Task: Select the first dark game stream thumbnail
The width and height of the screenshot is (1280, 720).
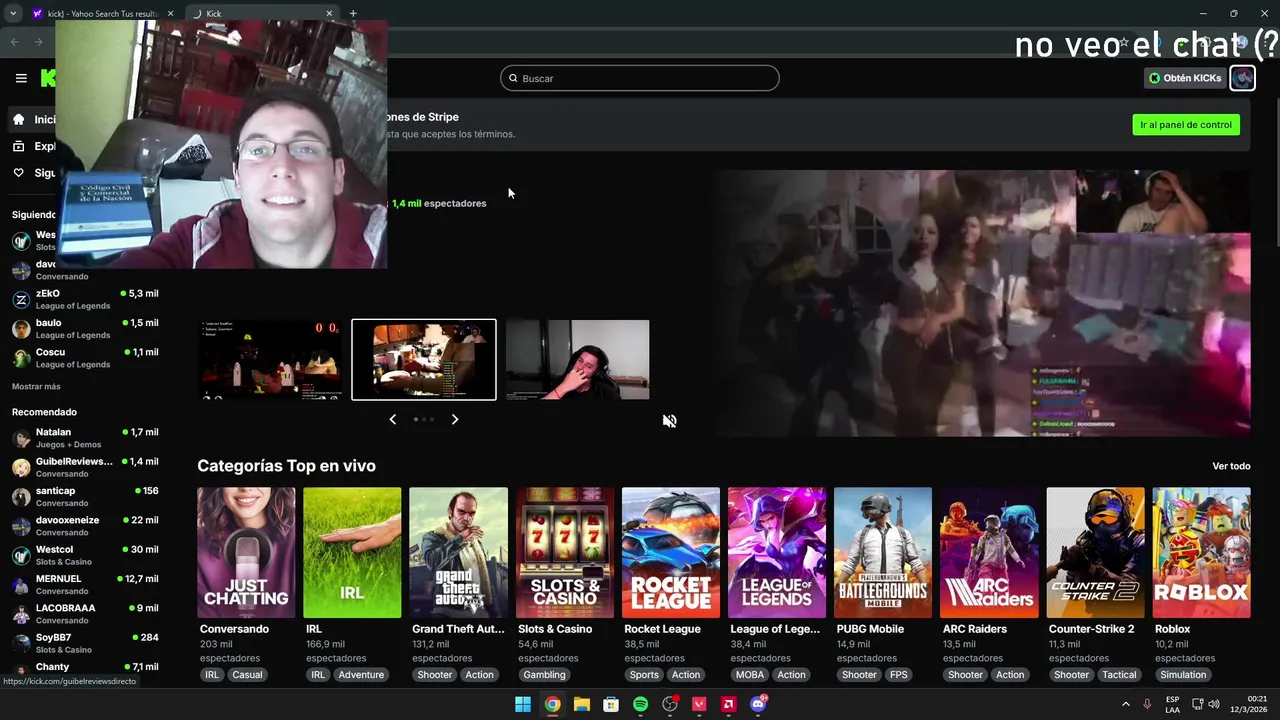Action: click(270, 360)
